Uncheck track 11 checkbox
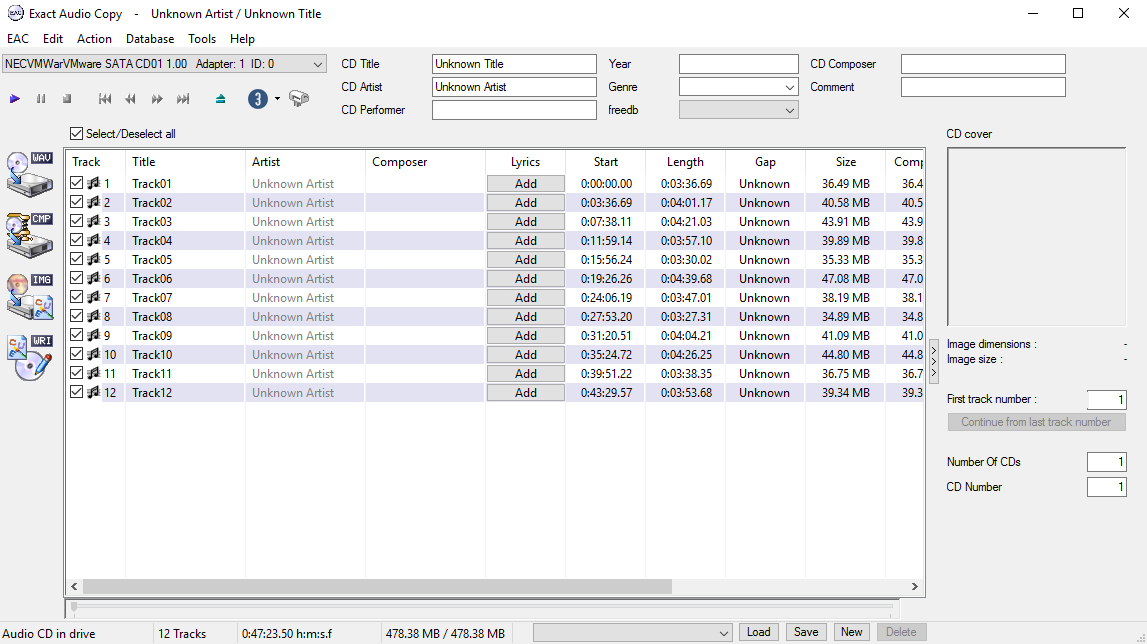The height and width of the screenshot is (644, 1147). tap(76, 373)
